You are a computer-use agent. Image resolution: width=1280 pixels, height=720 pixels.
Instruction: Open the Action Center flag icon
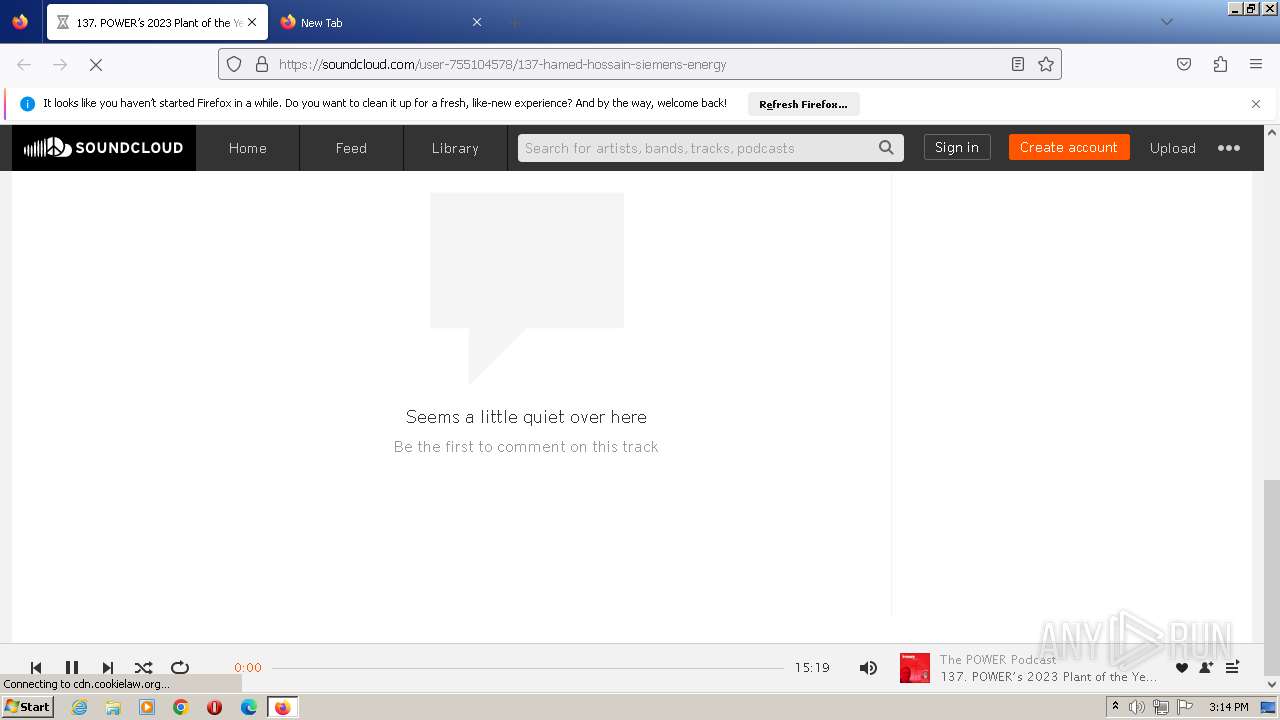(x=1185, y=707)
